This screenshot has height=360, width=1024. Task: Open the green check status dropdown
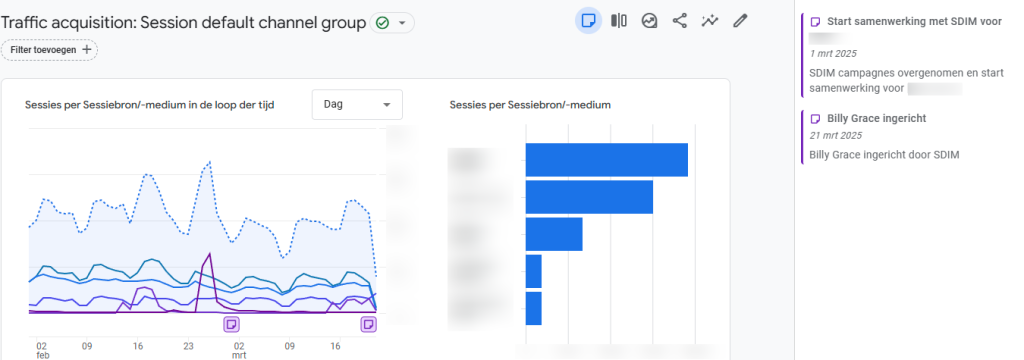[392, 23]
